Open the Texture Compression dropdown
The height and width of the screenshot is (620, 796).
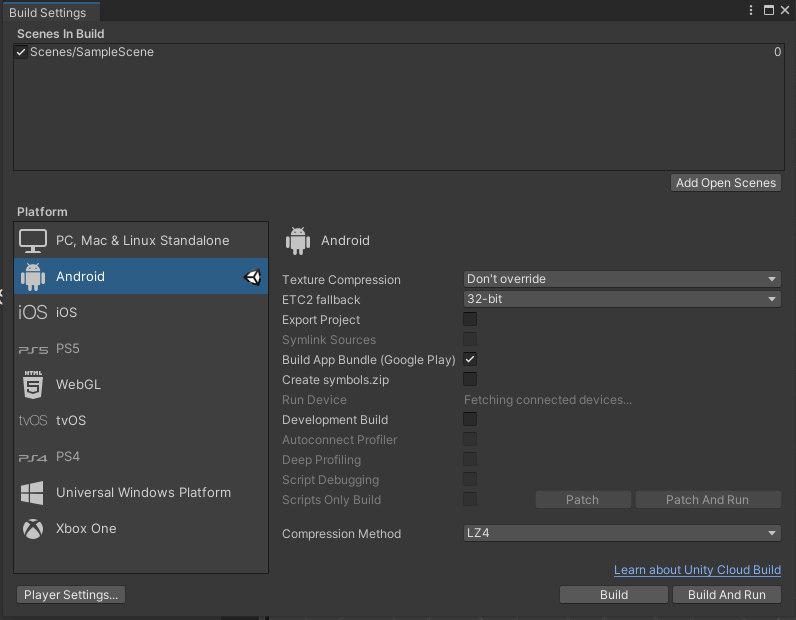(x=622, y=279)
